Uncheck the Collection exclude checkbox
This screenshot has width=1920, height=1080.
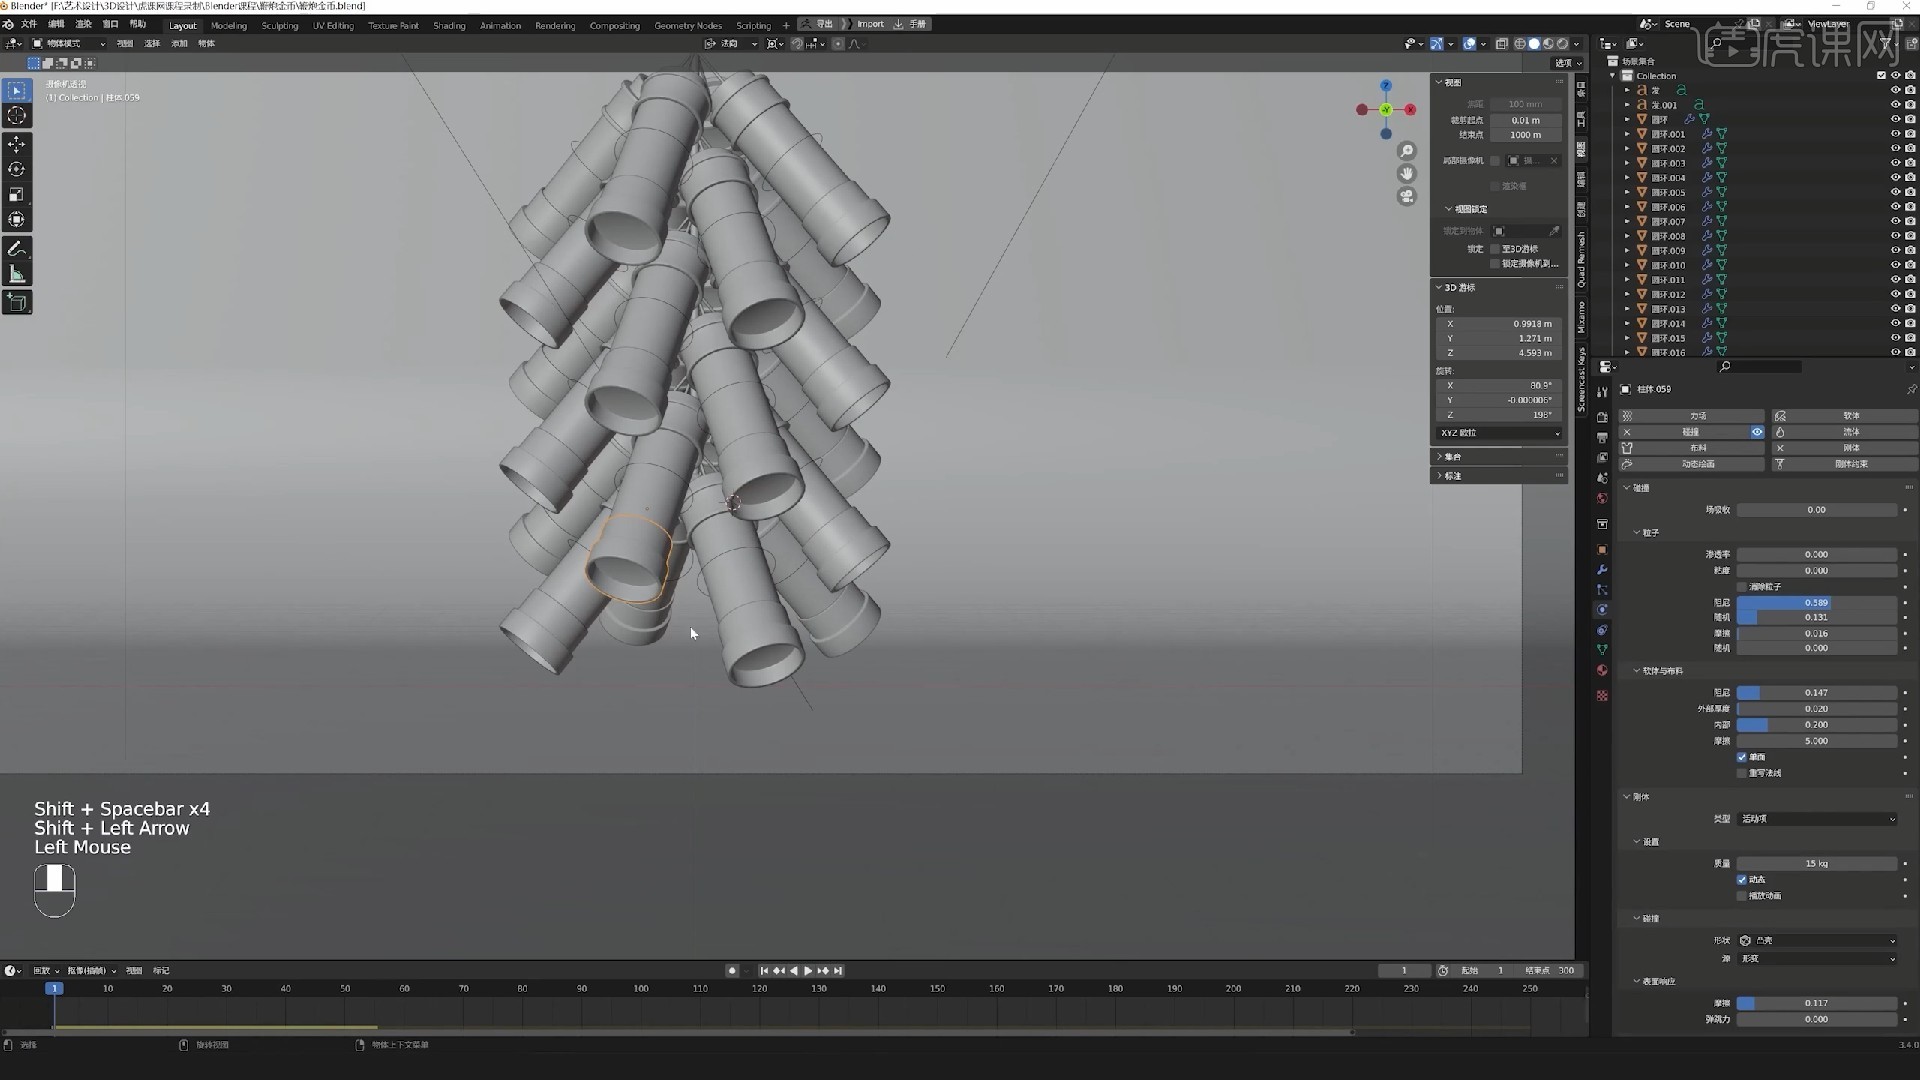click(x=1881, y=76)
